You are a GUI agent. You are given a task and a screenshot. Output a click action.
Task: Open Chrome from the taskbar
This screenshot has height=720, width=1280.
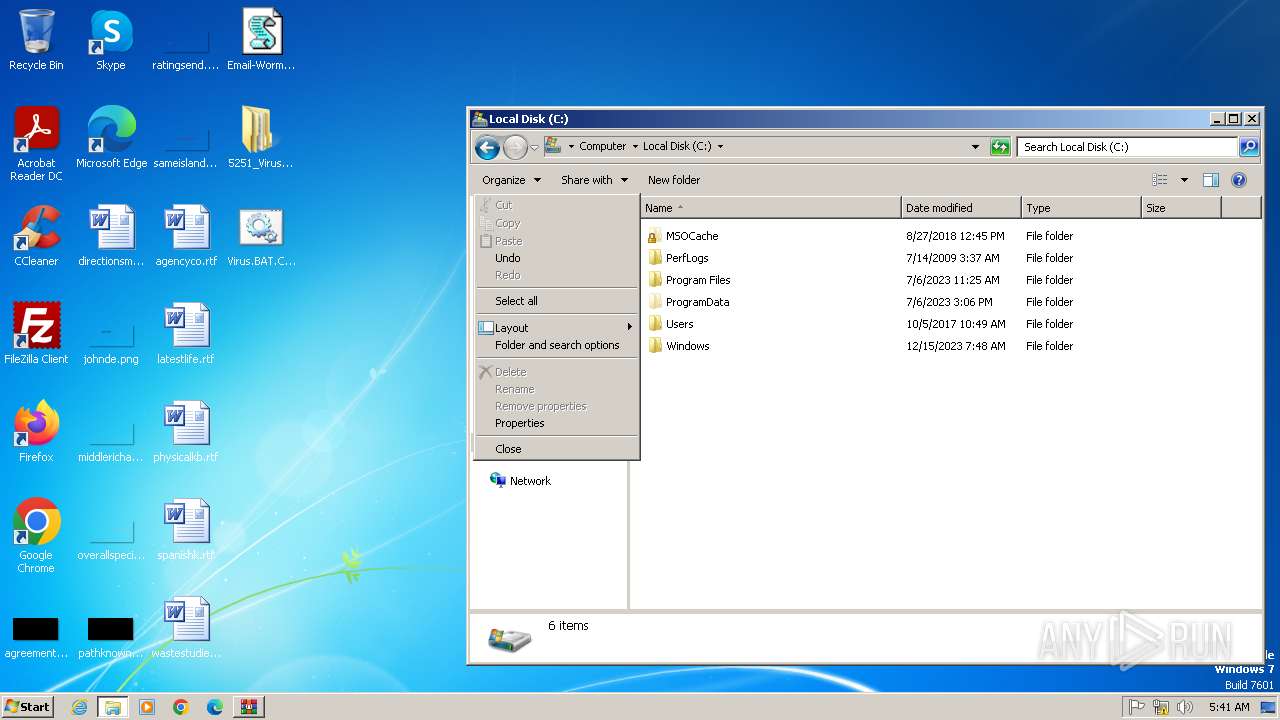(x=181, y=707)
